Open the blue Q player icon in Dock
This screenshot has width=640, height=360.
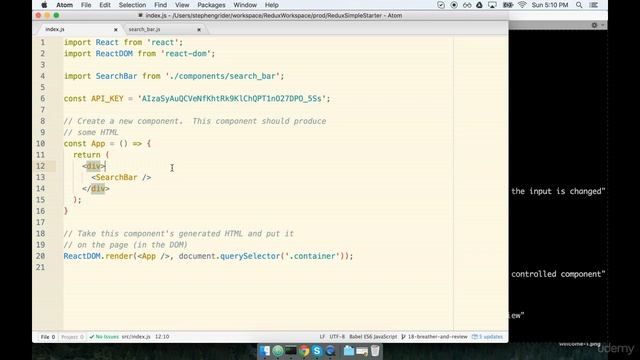click(330, 351)
